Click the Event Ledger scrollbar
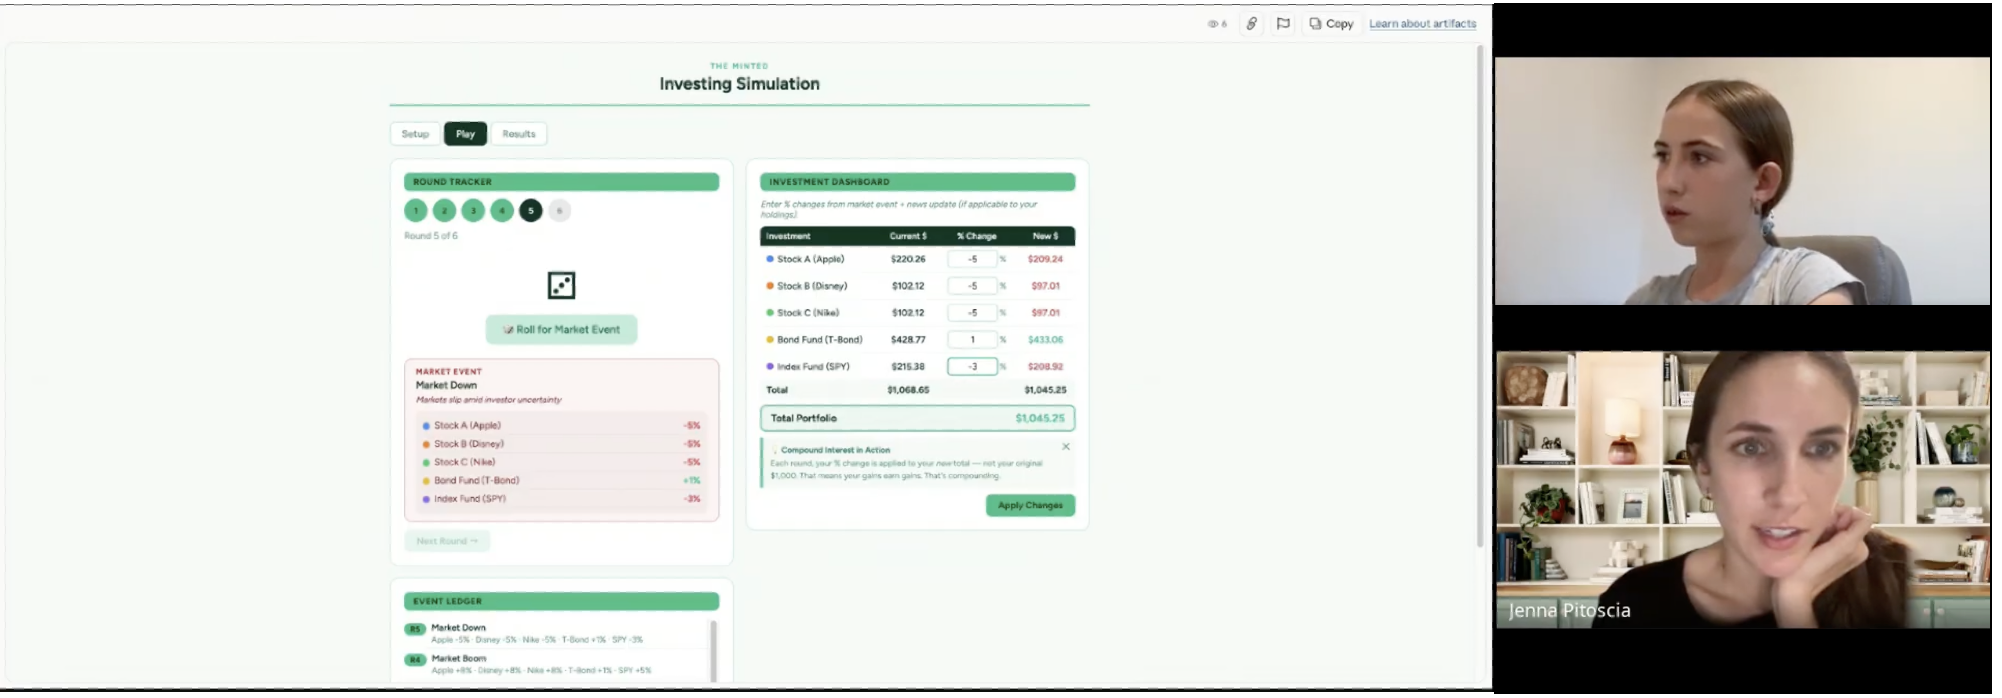Viewport: 2002px width, 698px height. click(x=713, y=650)
